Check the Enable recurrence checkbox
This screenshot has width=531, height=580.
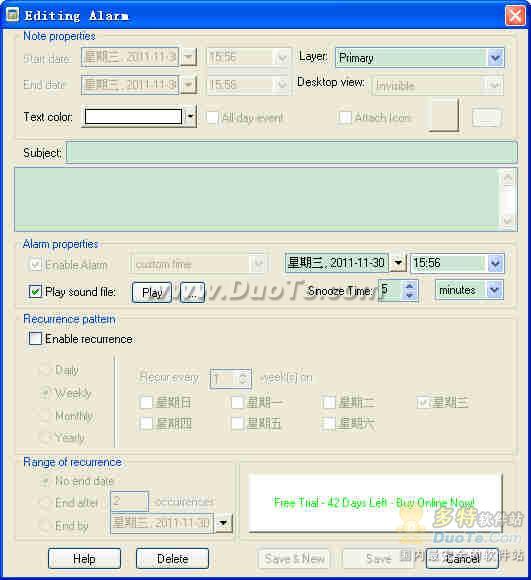(x=35, y=338)
